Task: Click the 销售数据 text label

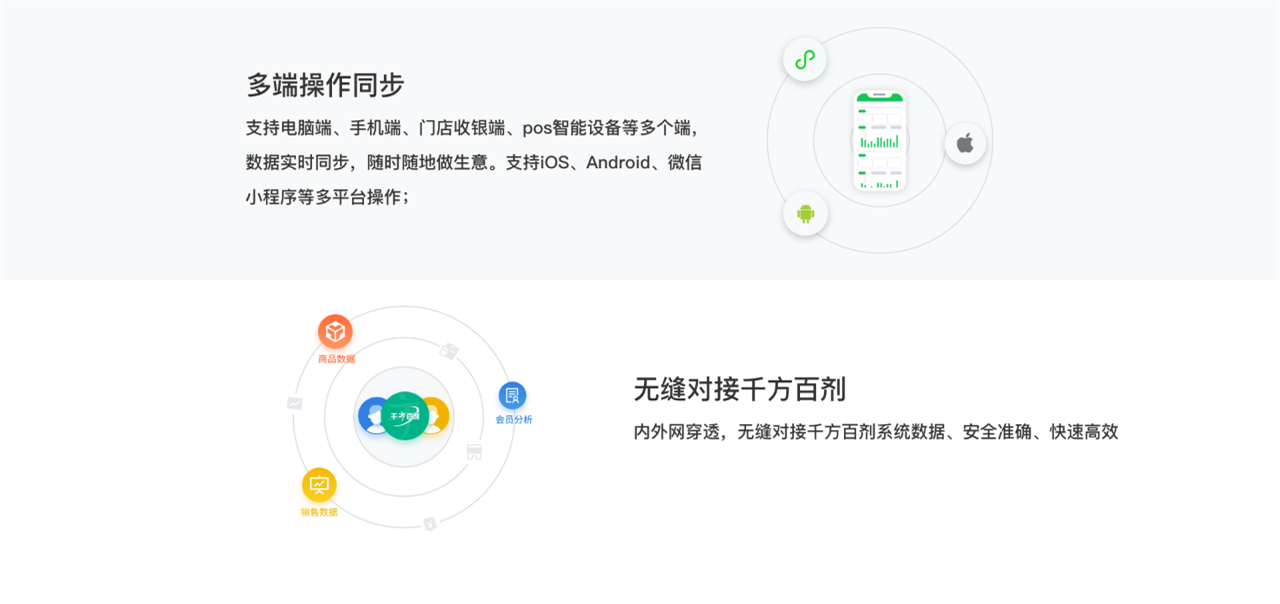Action: [319, 512]
